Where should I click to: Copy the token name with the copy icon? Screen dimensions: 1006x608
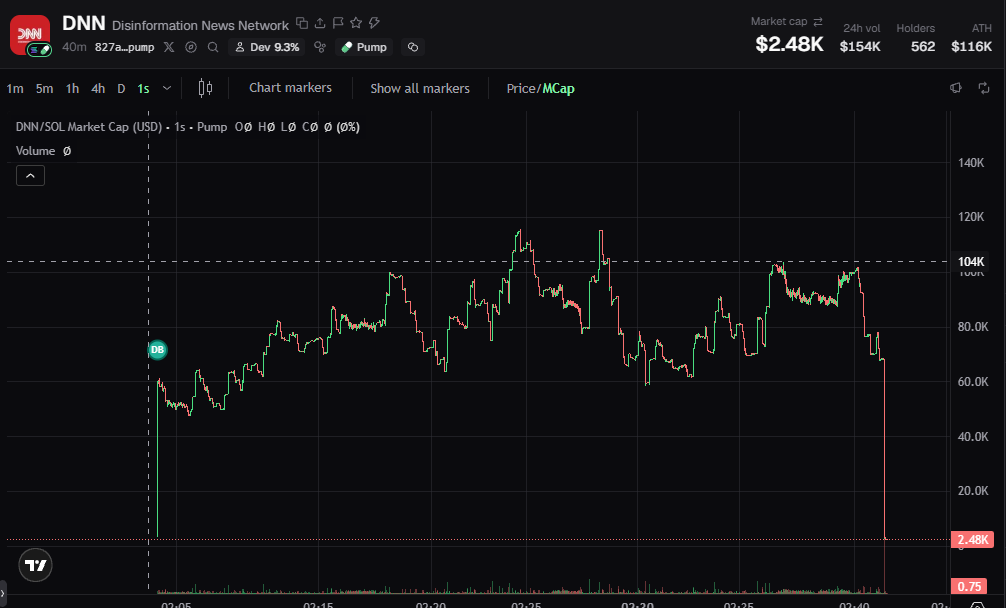click(302, 23)
